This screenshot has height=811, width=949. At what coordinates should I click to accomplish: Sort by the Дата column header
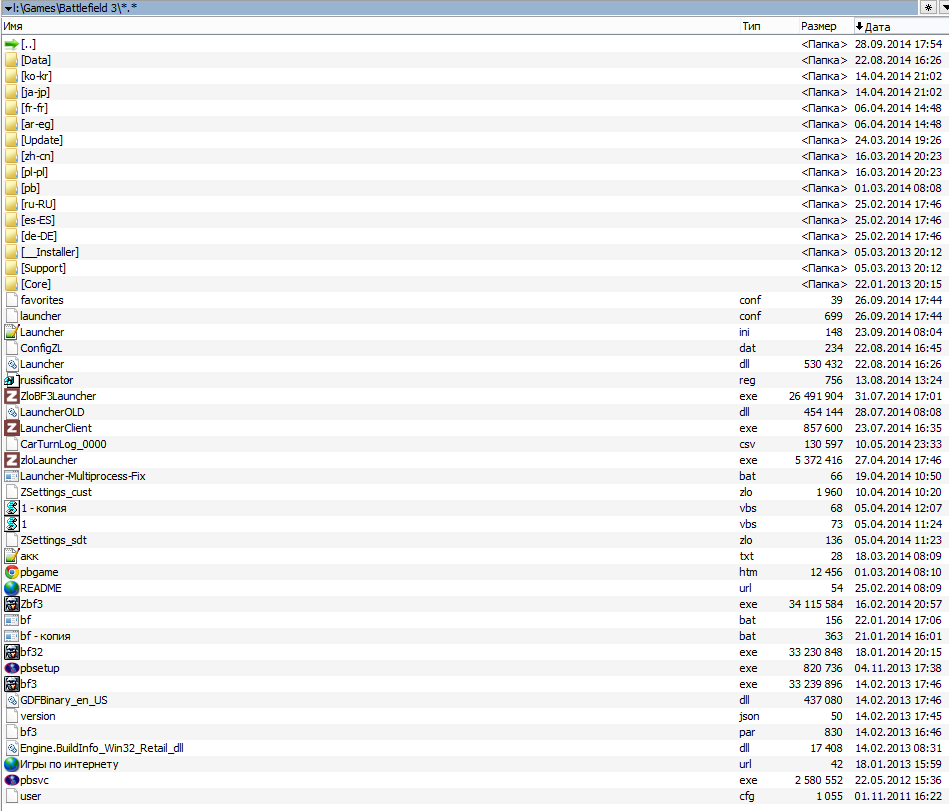[x=877, y=27]
